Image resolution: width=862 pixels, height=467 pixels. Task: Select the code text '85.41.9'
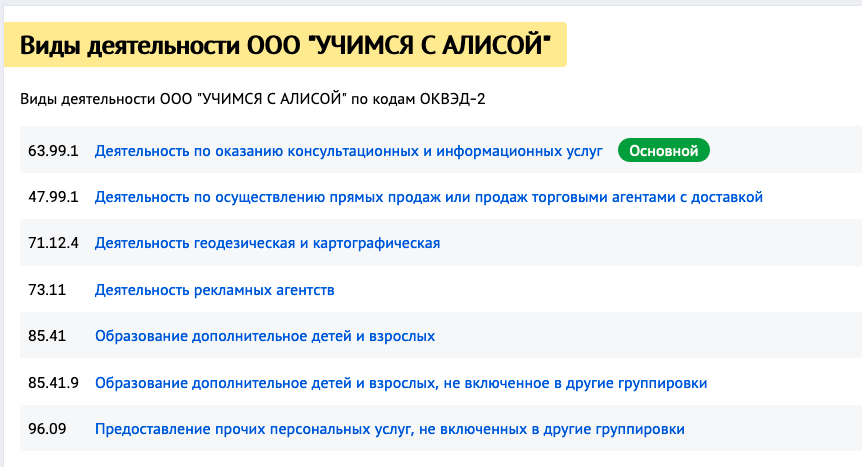[53, 383]
